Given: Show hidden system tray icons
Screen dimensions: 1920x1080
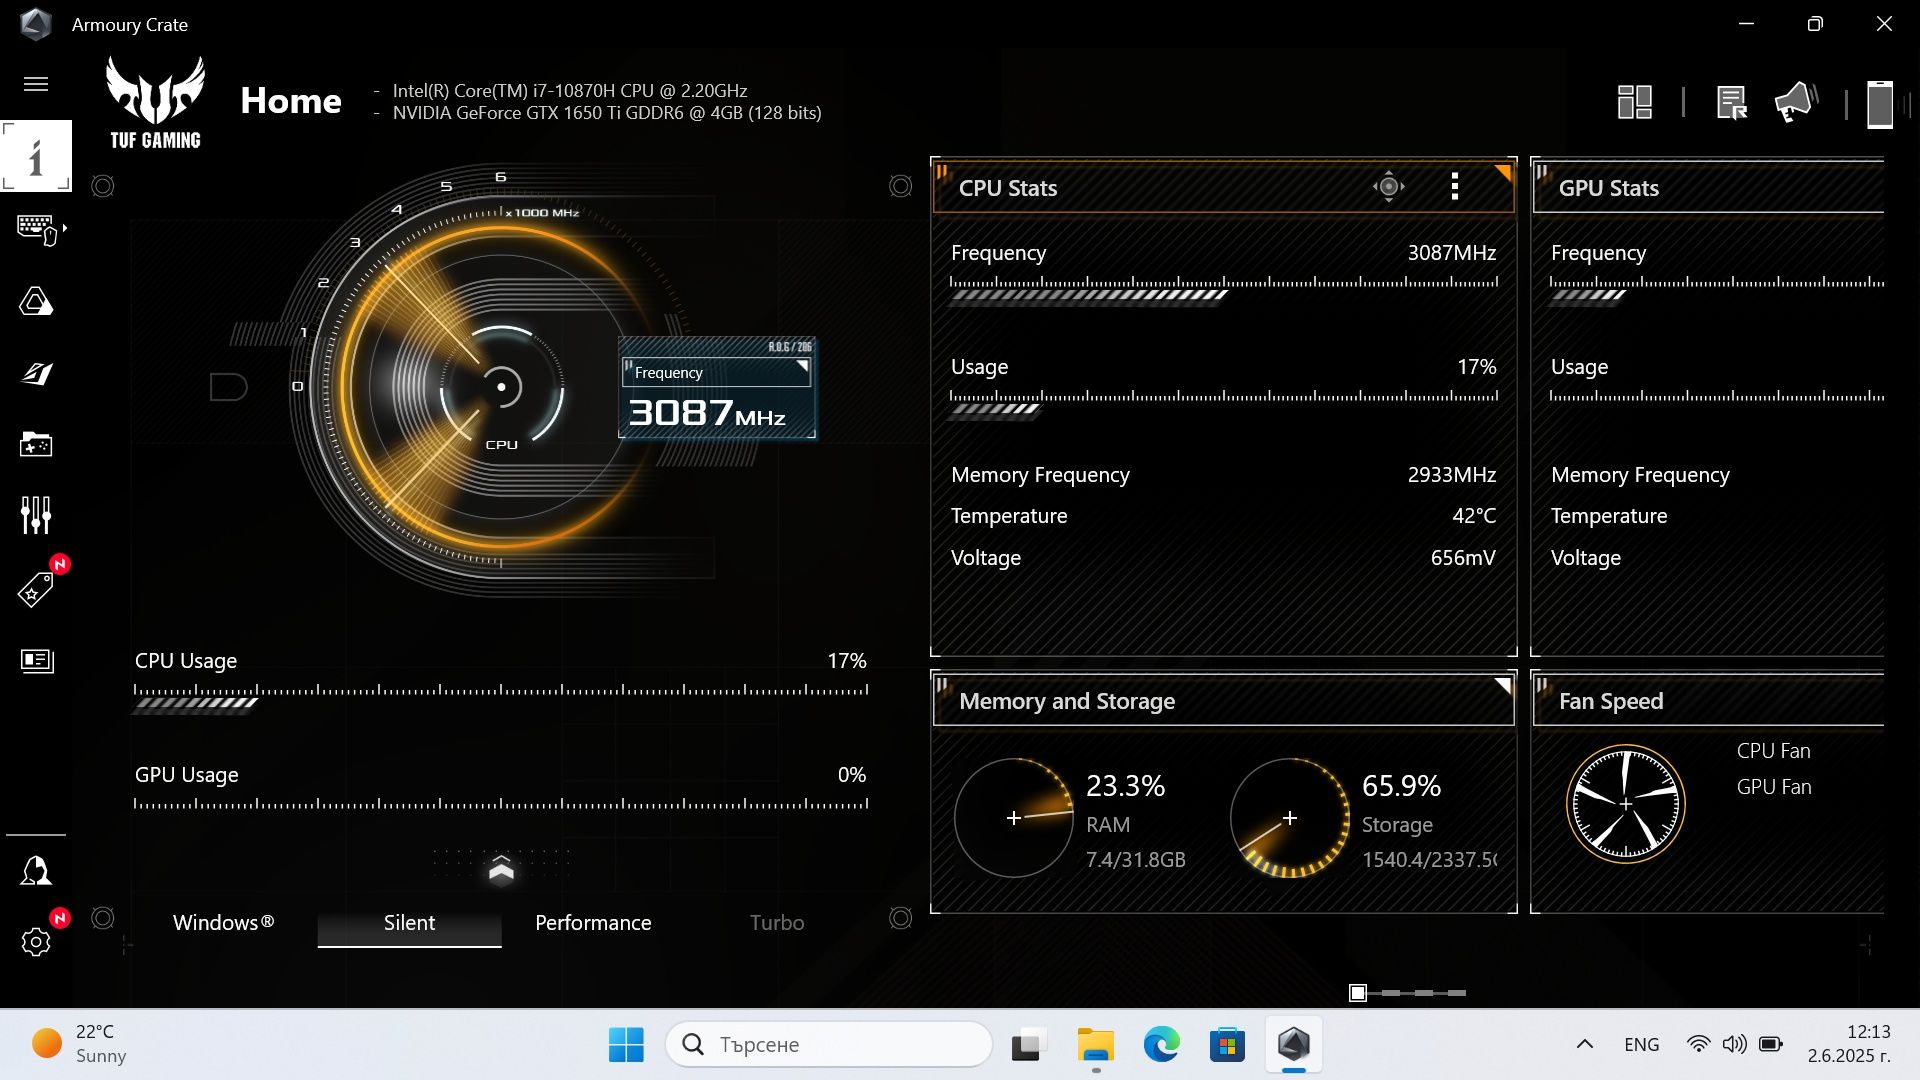Looking at the screenshot, I should [1585, 1045].
